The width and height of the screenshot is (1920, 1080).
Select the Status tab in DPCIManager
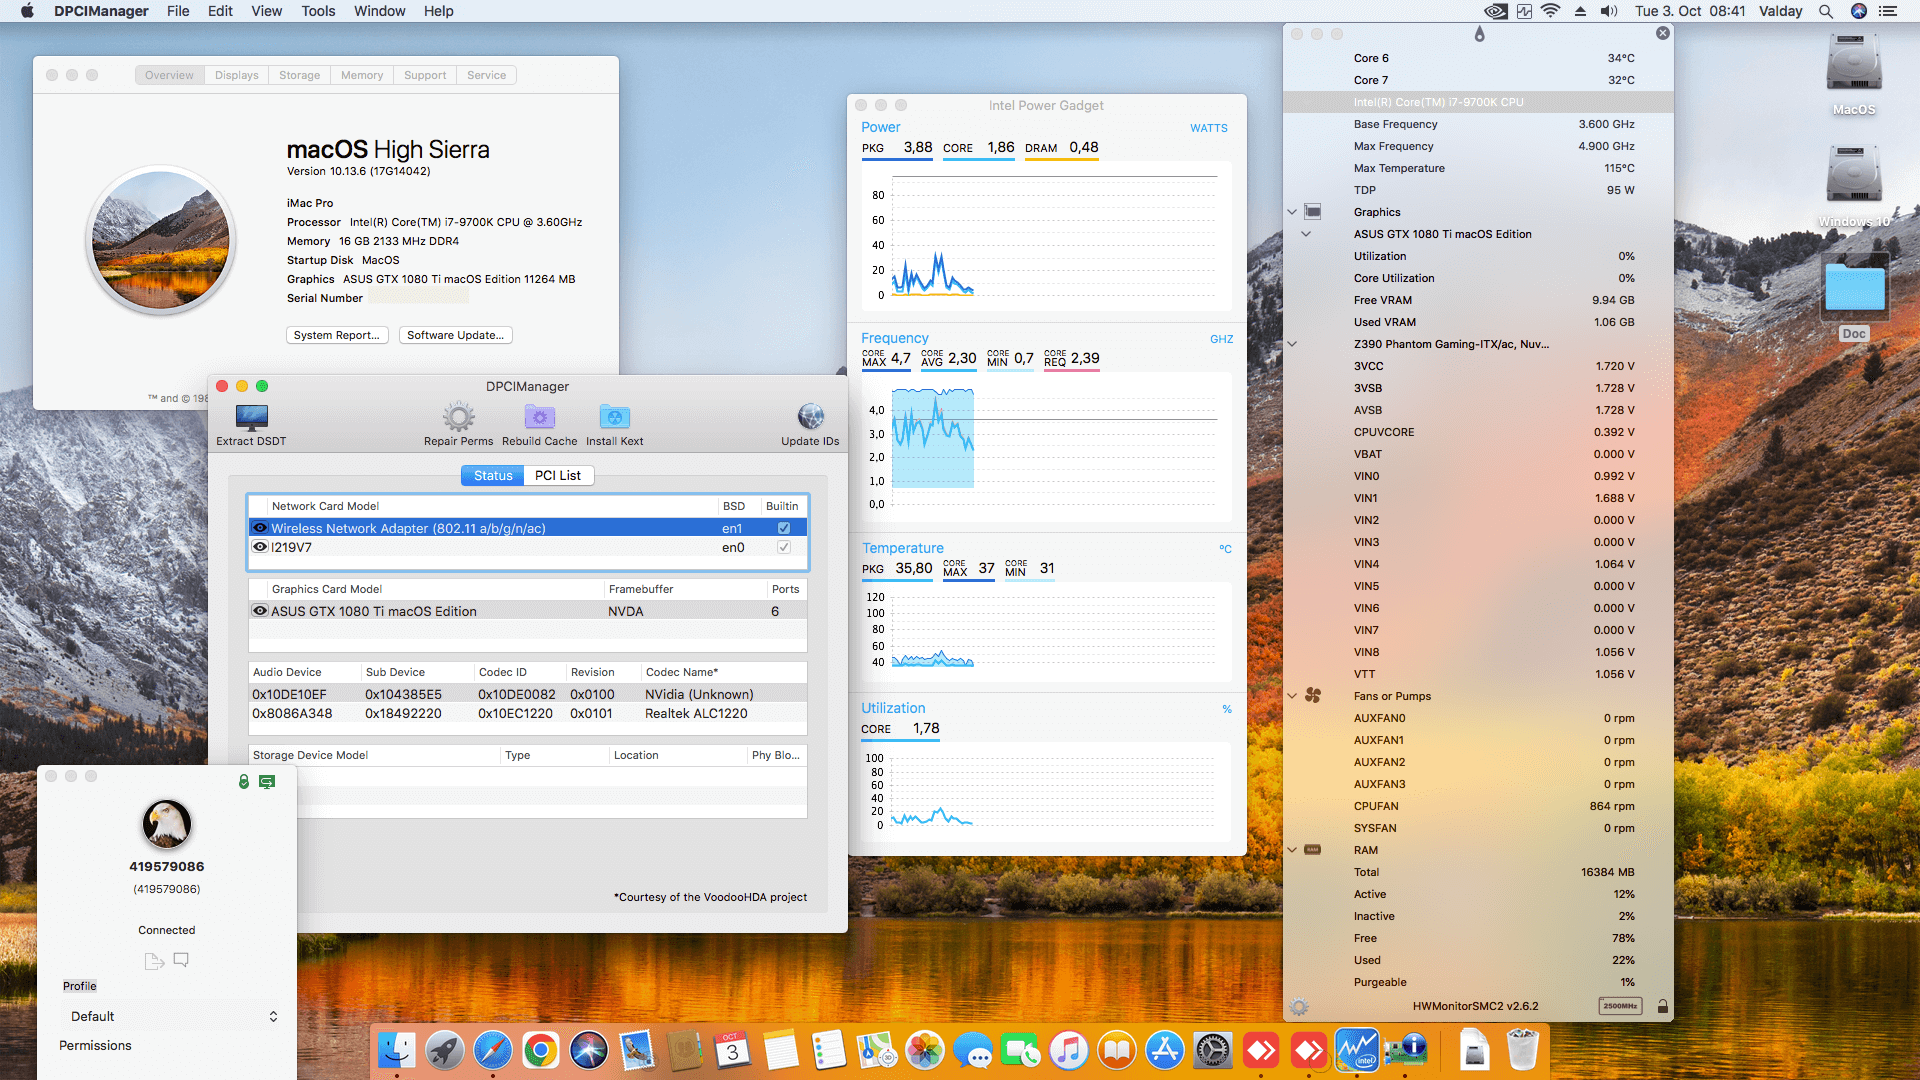pos(493,476)
